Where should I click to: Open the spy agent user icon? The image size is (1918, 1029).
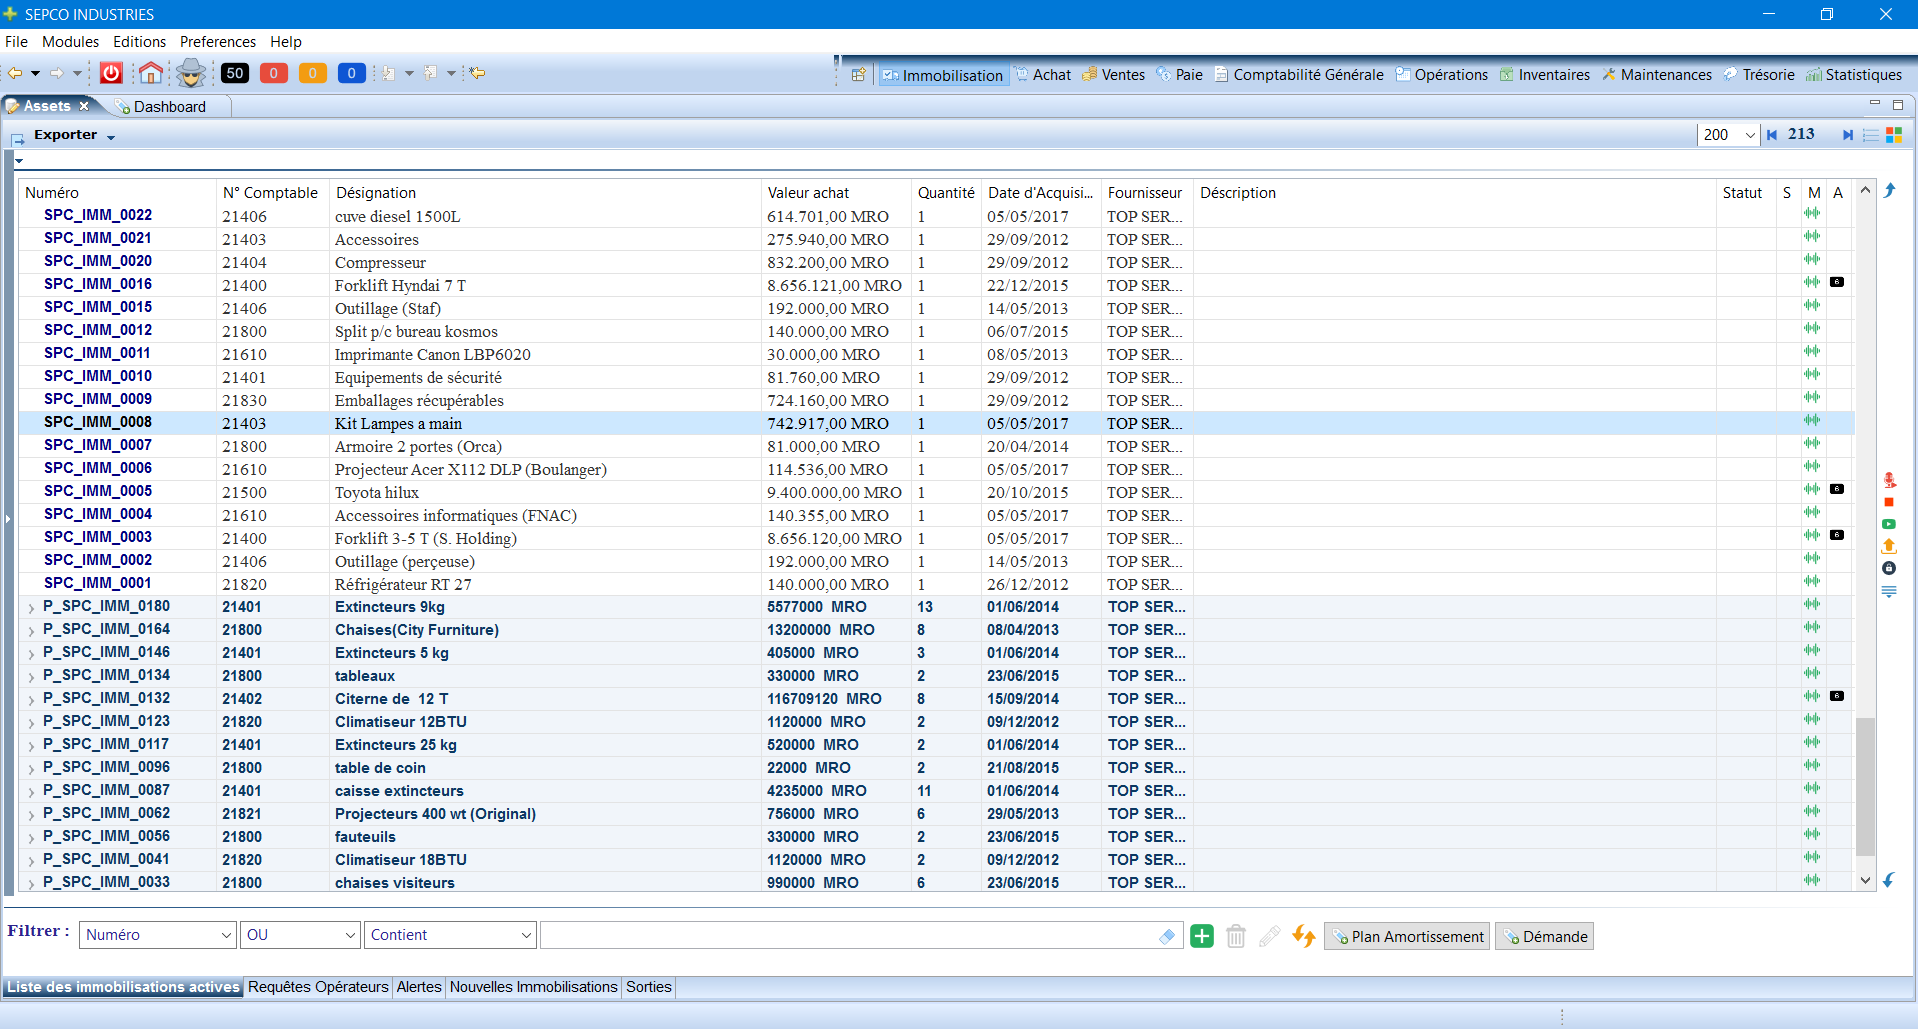pos(191,73)
